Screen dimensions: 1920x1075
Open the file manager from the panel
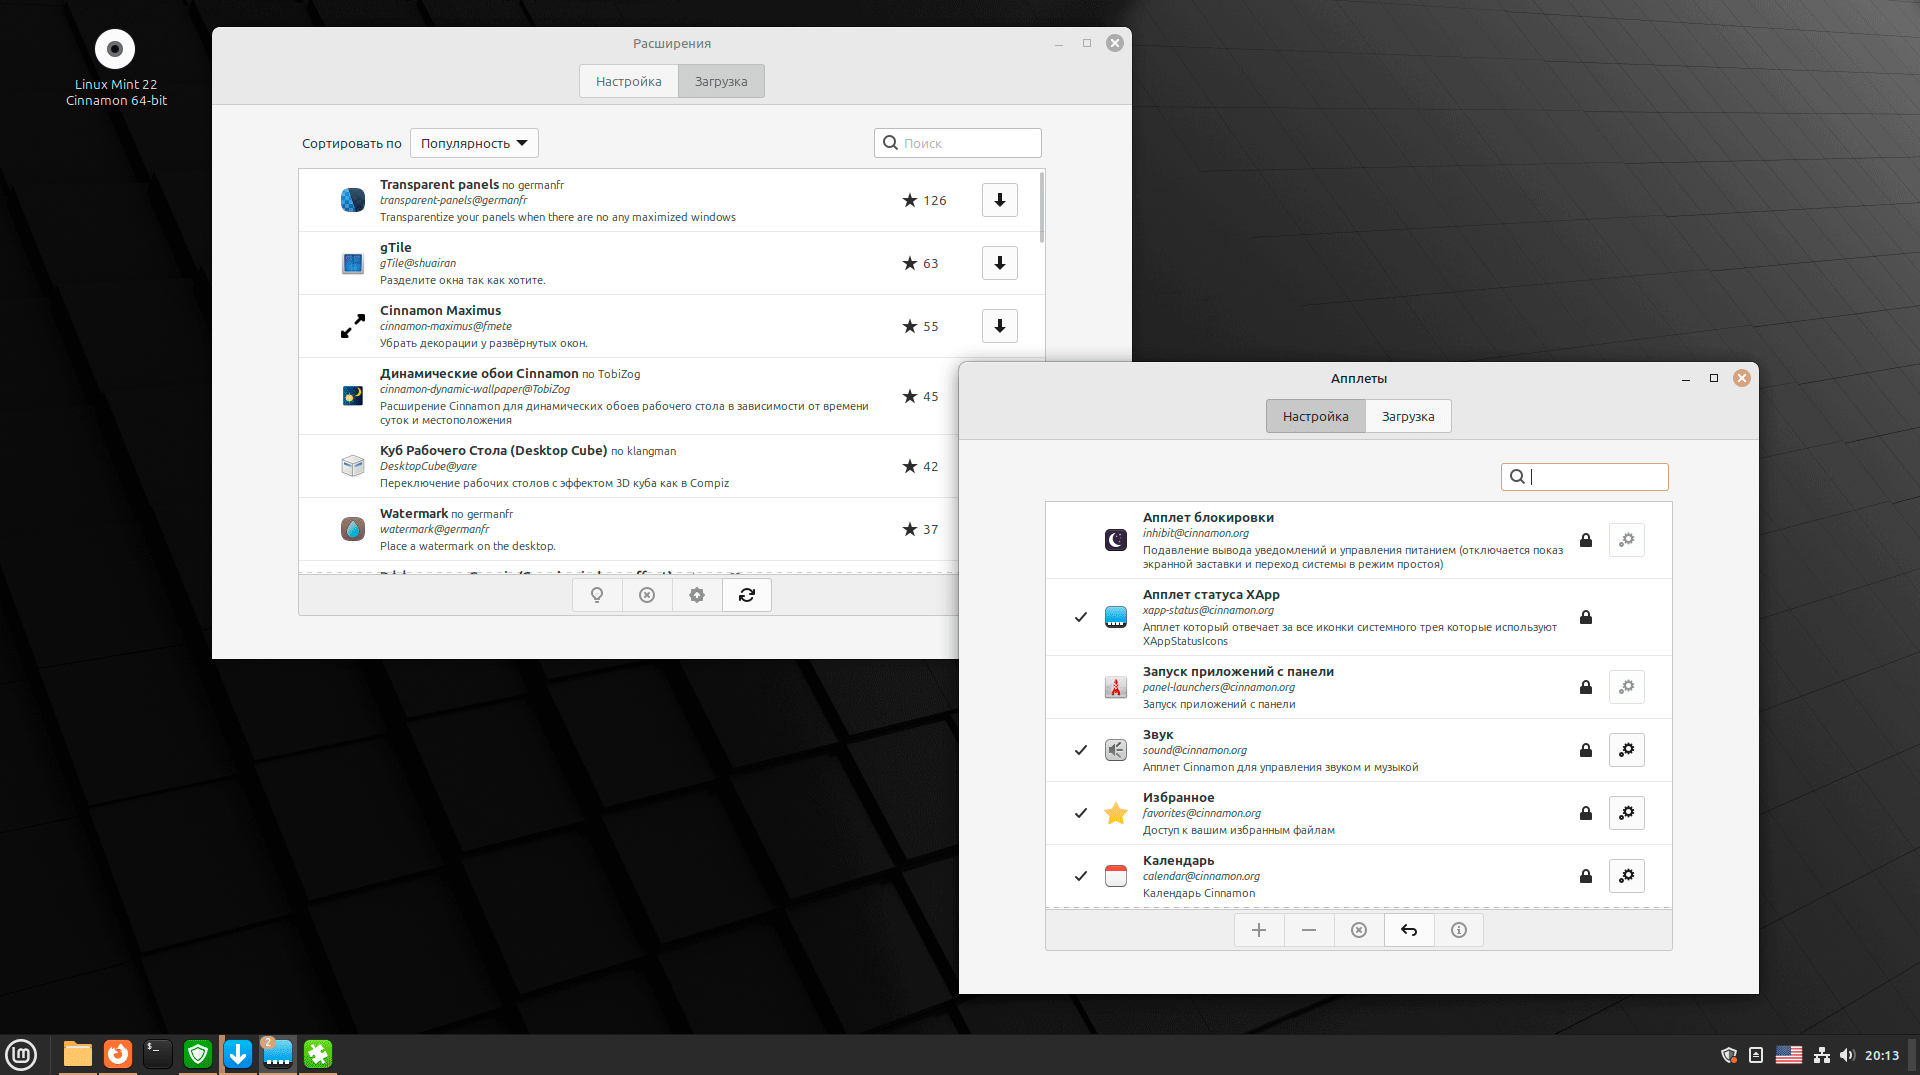pos(78,1054)
